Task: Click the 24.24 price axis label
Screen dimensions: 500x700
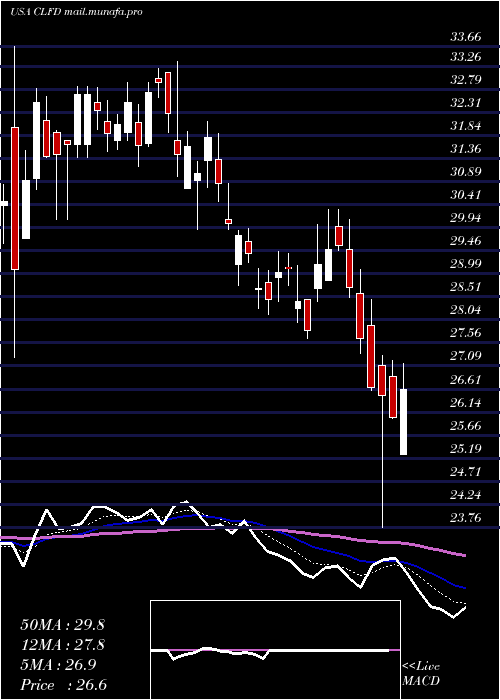Action: (466, 495)
